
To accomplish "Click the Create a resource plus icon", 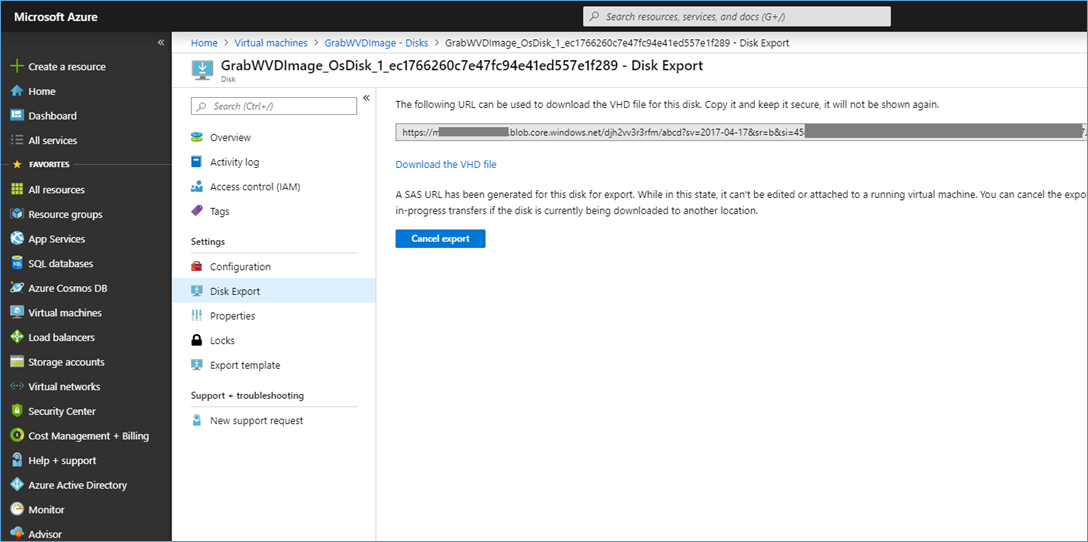I will (x=17, y=67).
